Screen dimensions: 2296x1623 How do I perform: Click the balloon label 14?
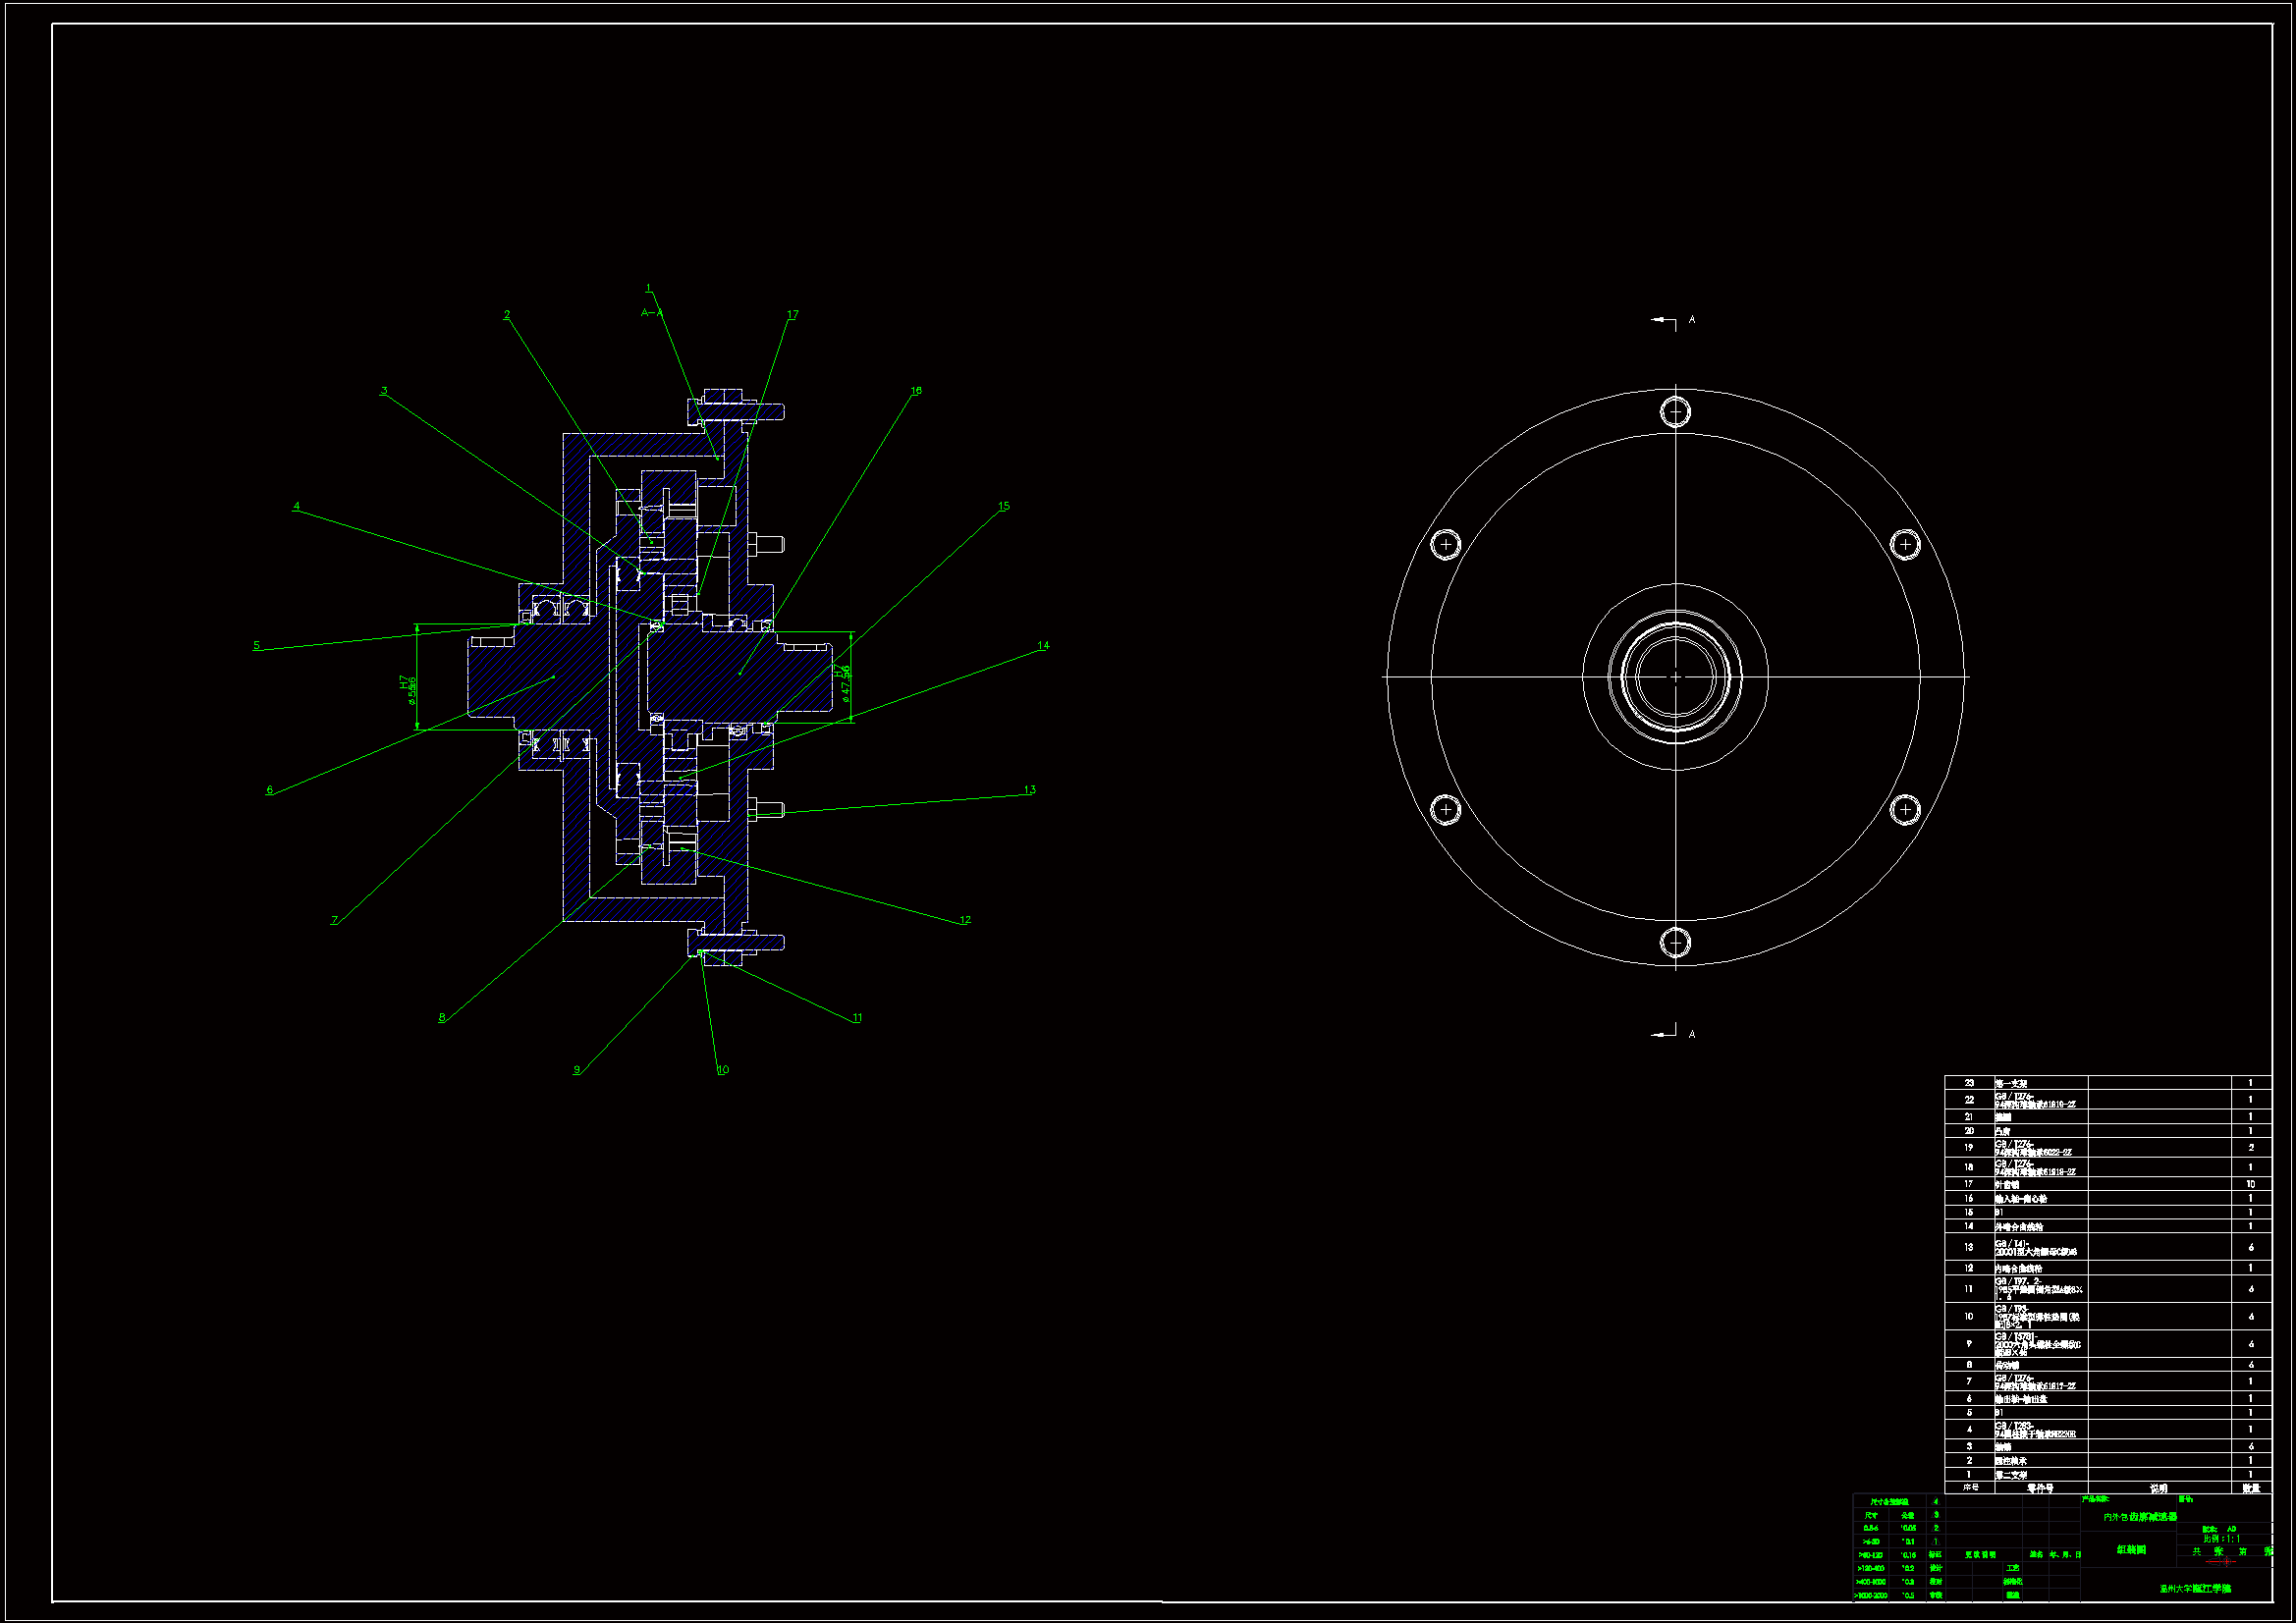[x=1043, y=645]
